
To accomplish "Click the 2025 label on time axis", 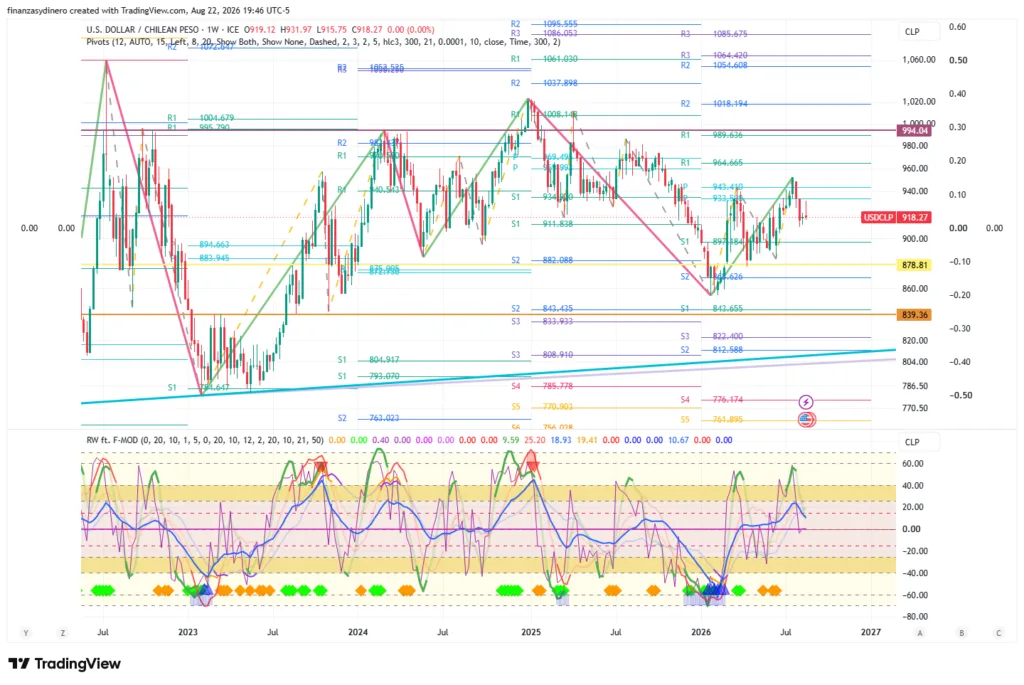I will pos(531,632).
